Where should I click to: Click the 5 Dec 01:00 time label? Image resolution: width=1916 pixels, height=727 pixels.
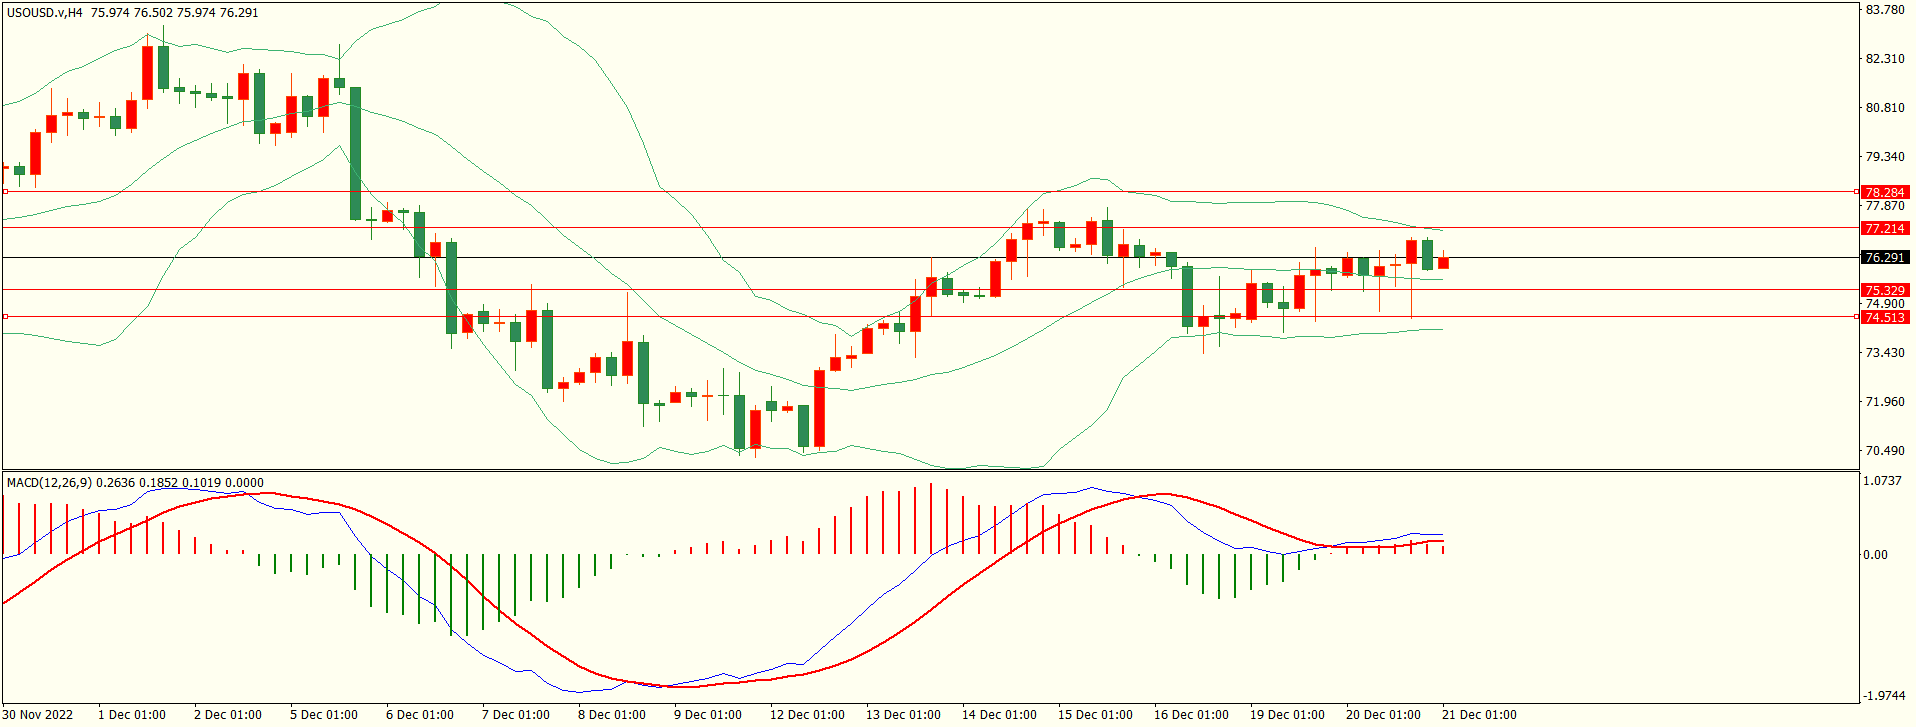323,715
